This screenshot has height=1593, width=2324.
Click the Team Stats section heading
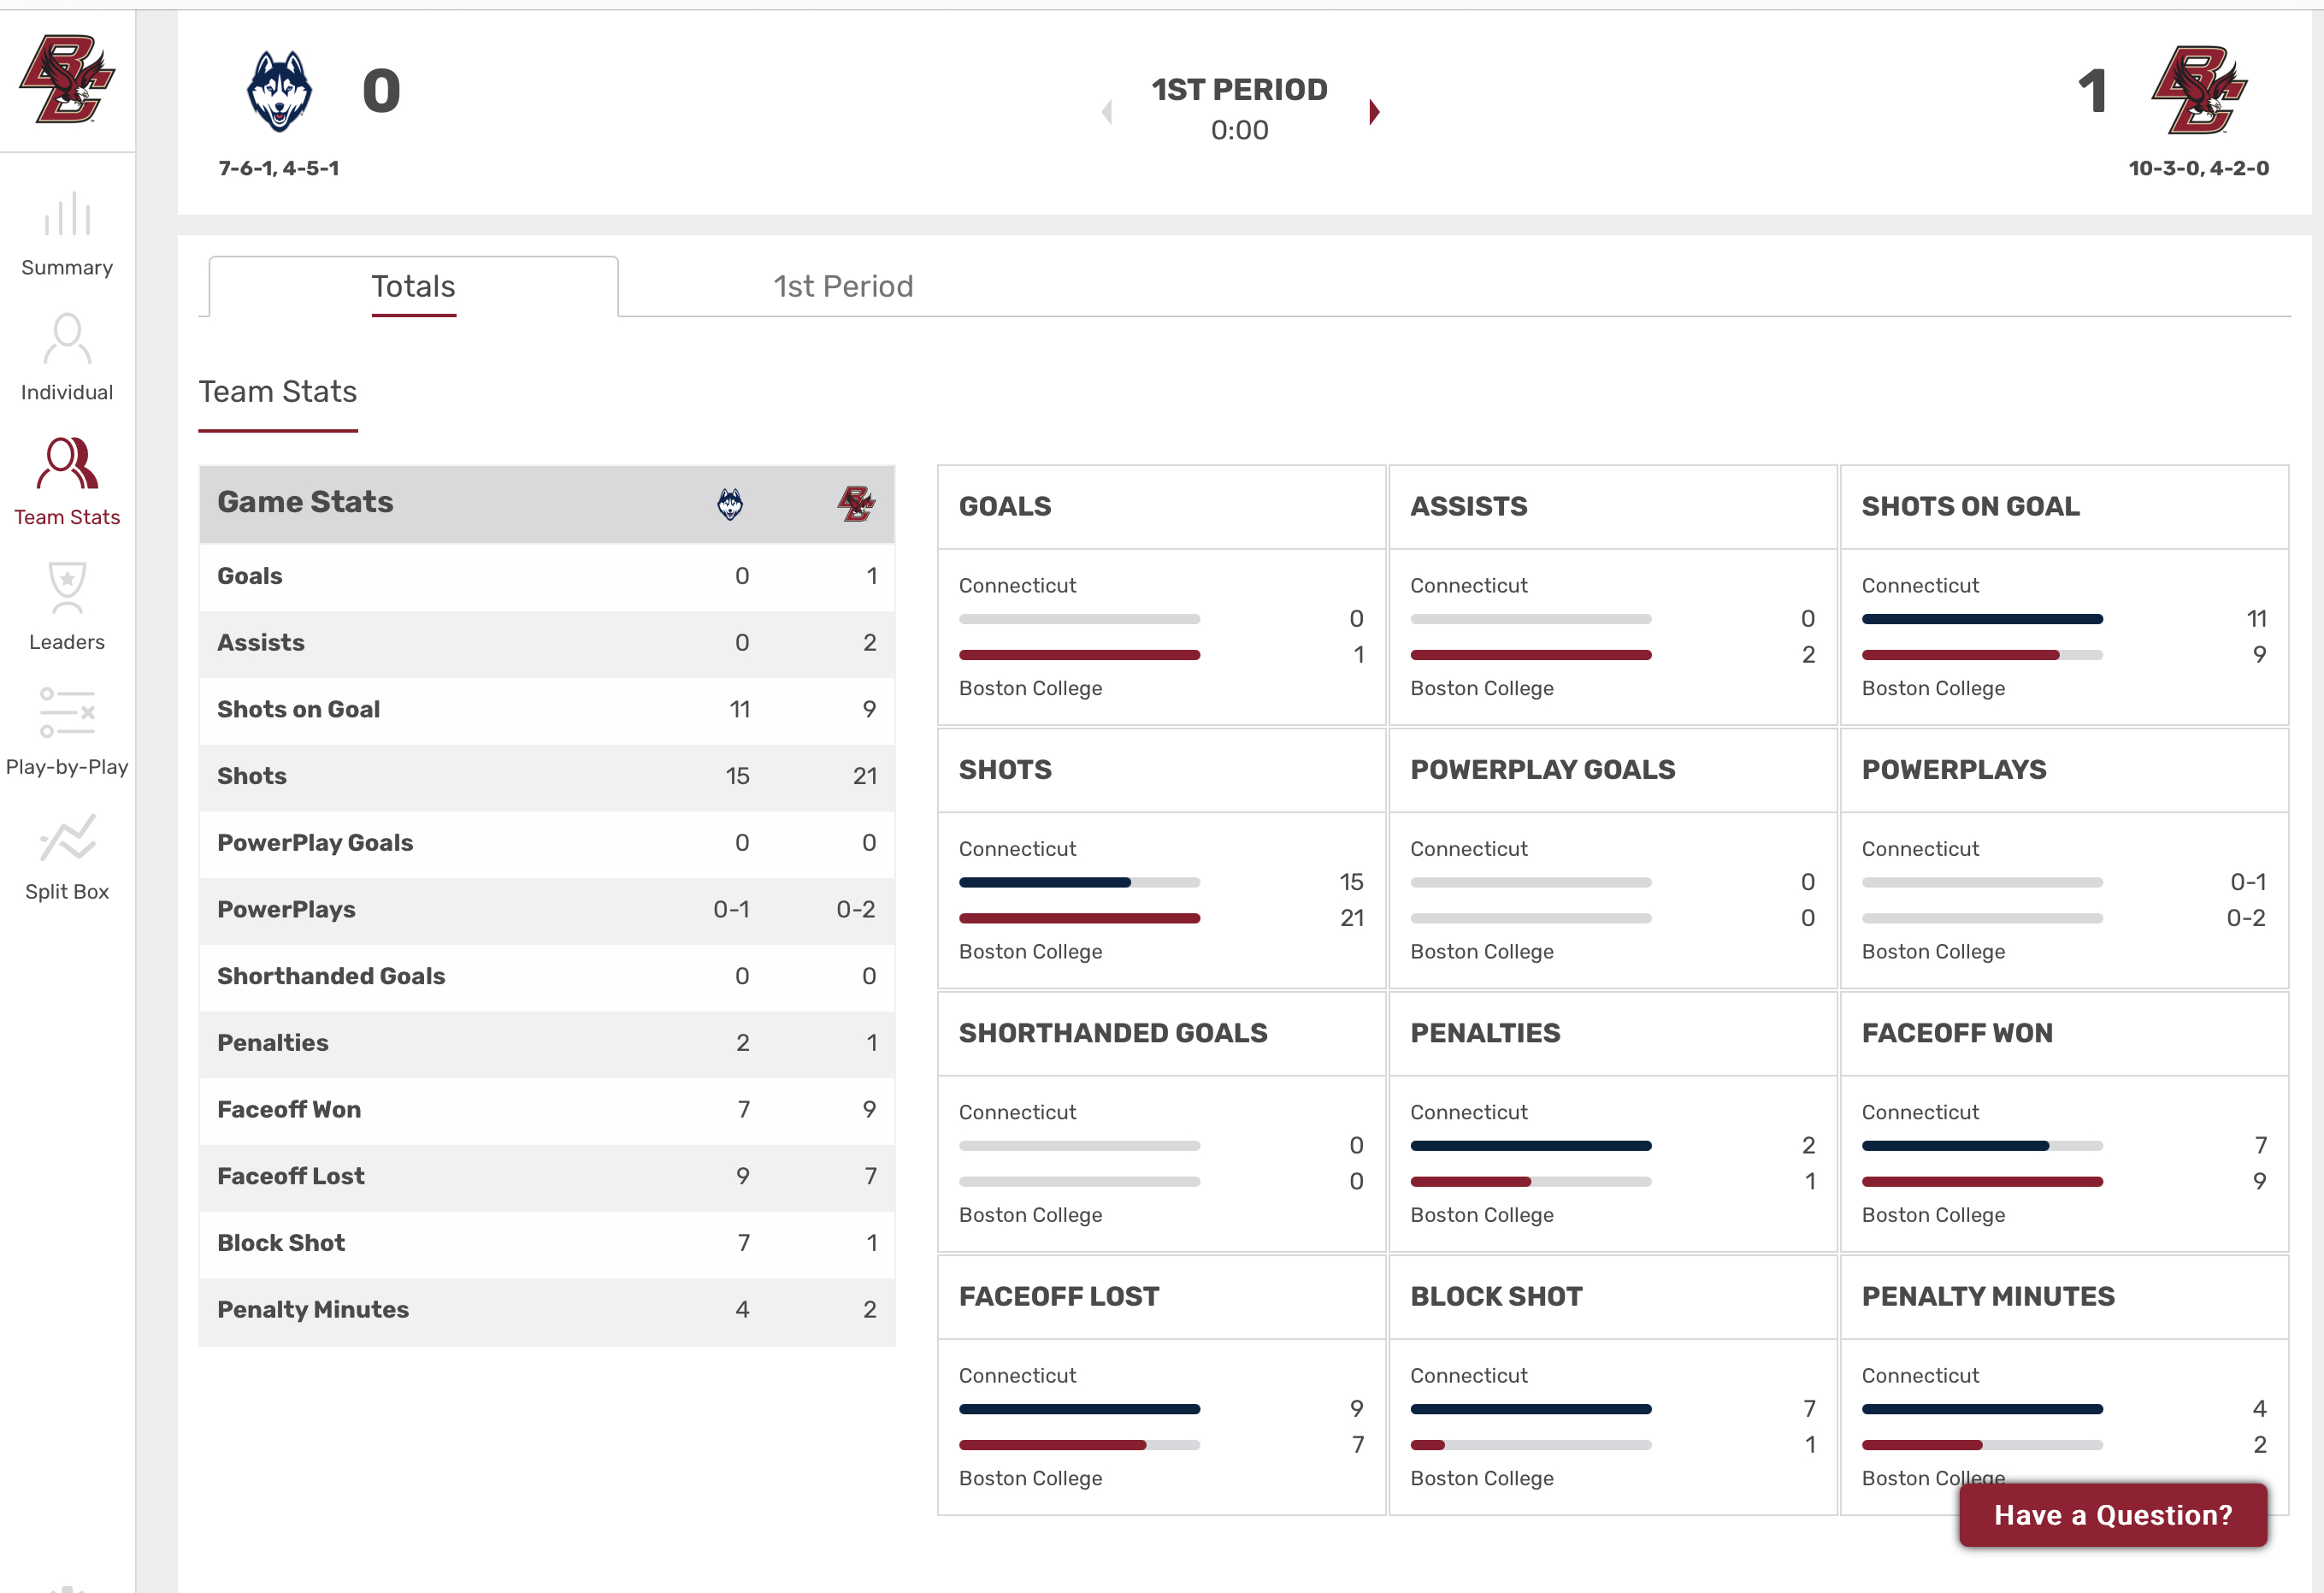tap(277, 391)
